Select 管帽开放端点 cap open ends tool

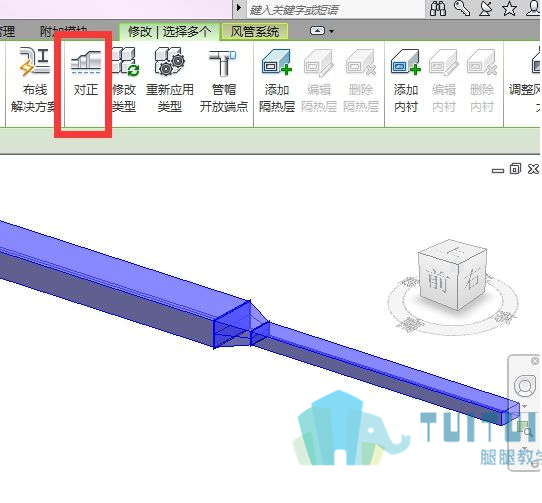point(224,80)
